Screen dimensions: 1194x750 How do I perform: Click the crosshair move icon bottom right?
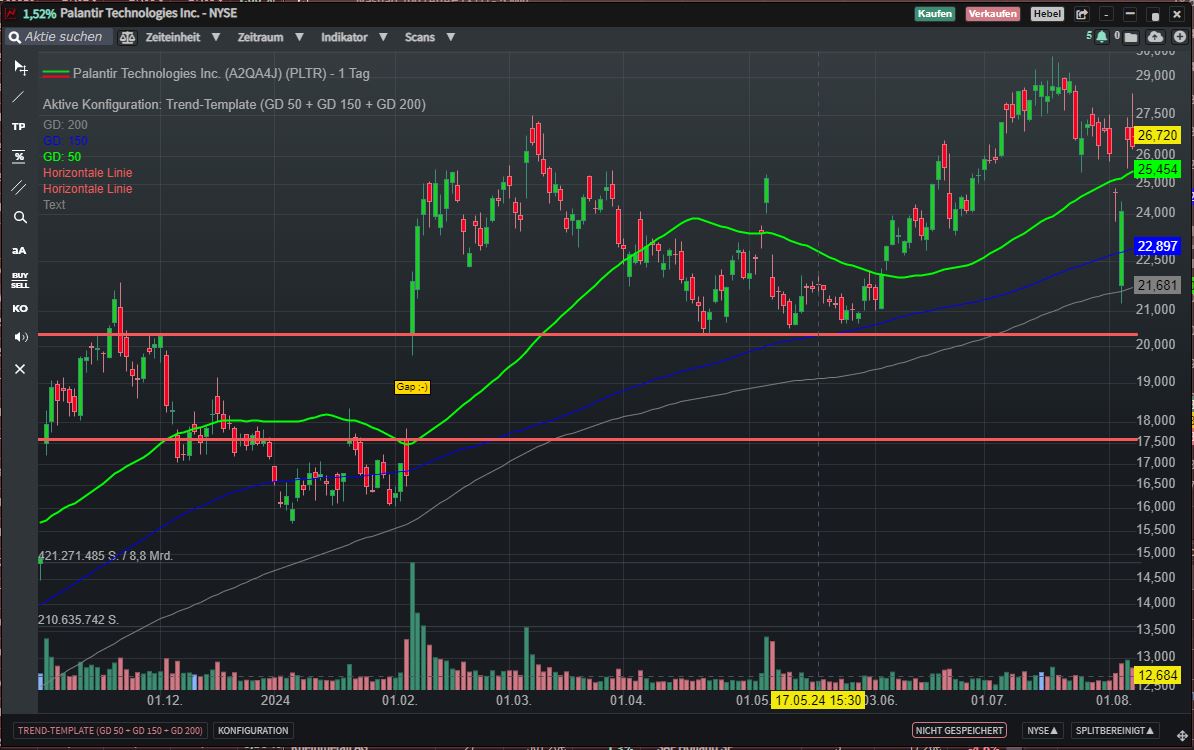point(1182,736)
